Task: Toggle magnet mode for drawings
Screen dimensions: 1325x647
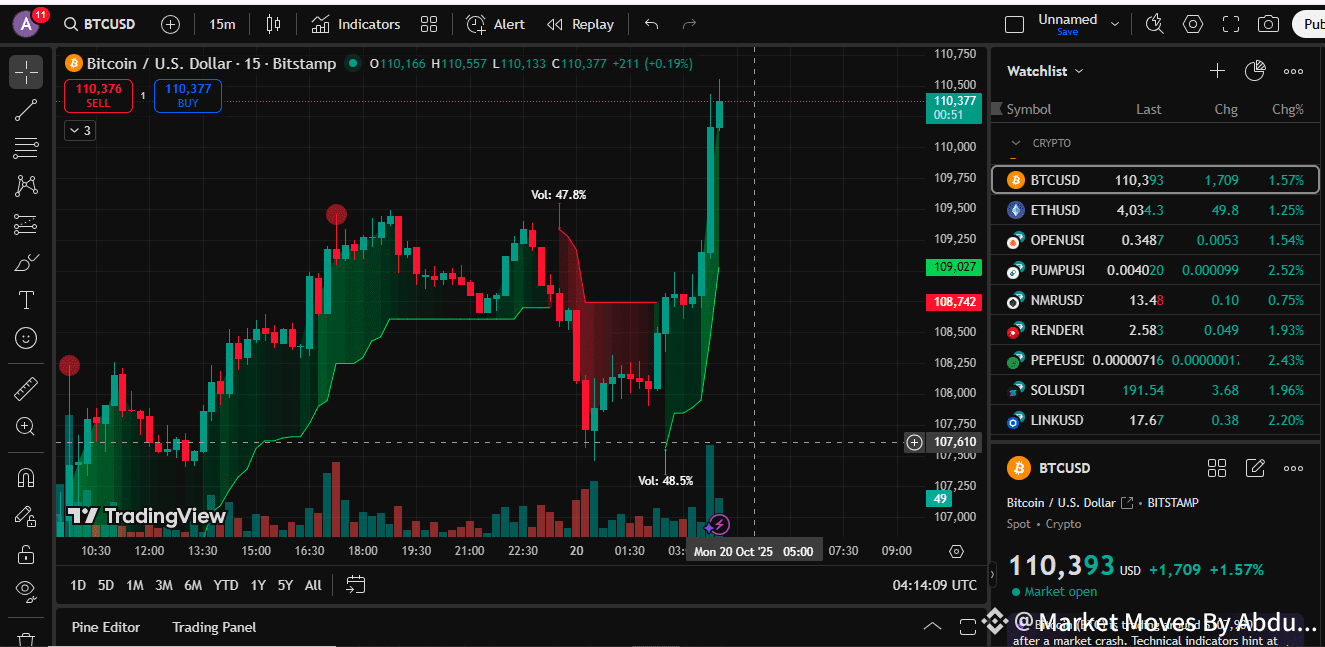Action: click(26, 478)
